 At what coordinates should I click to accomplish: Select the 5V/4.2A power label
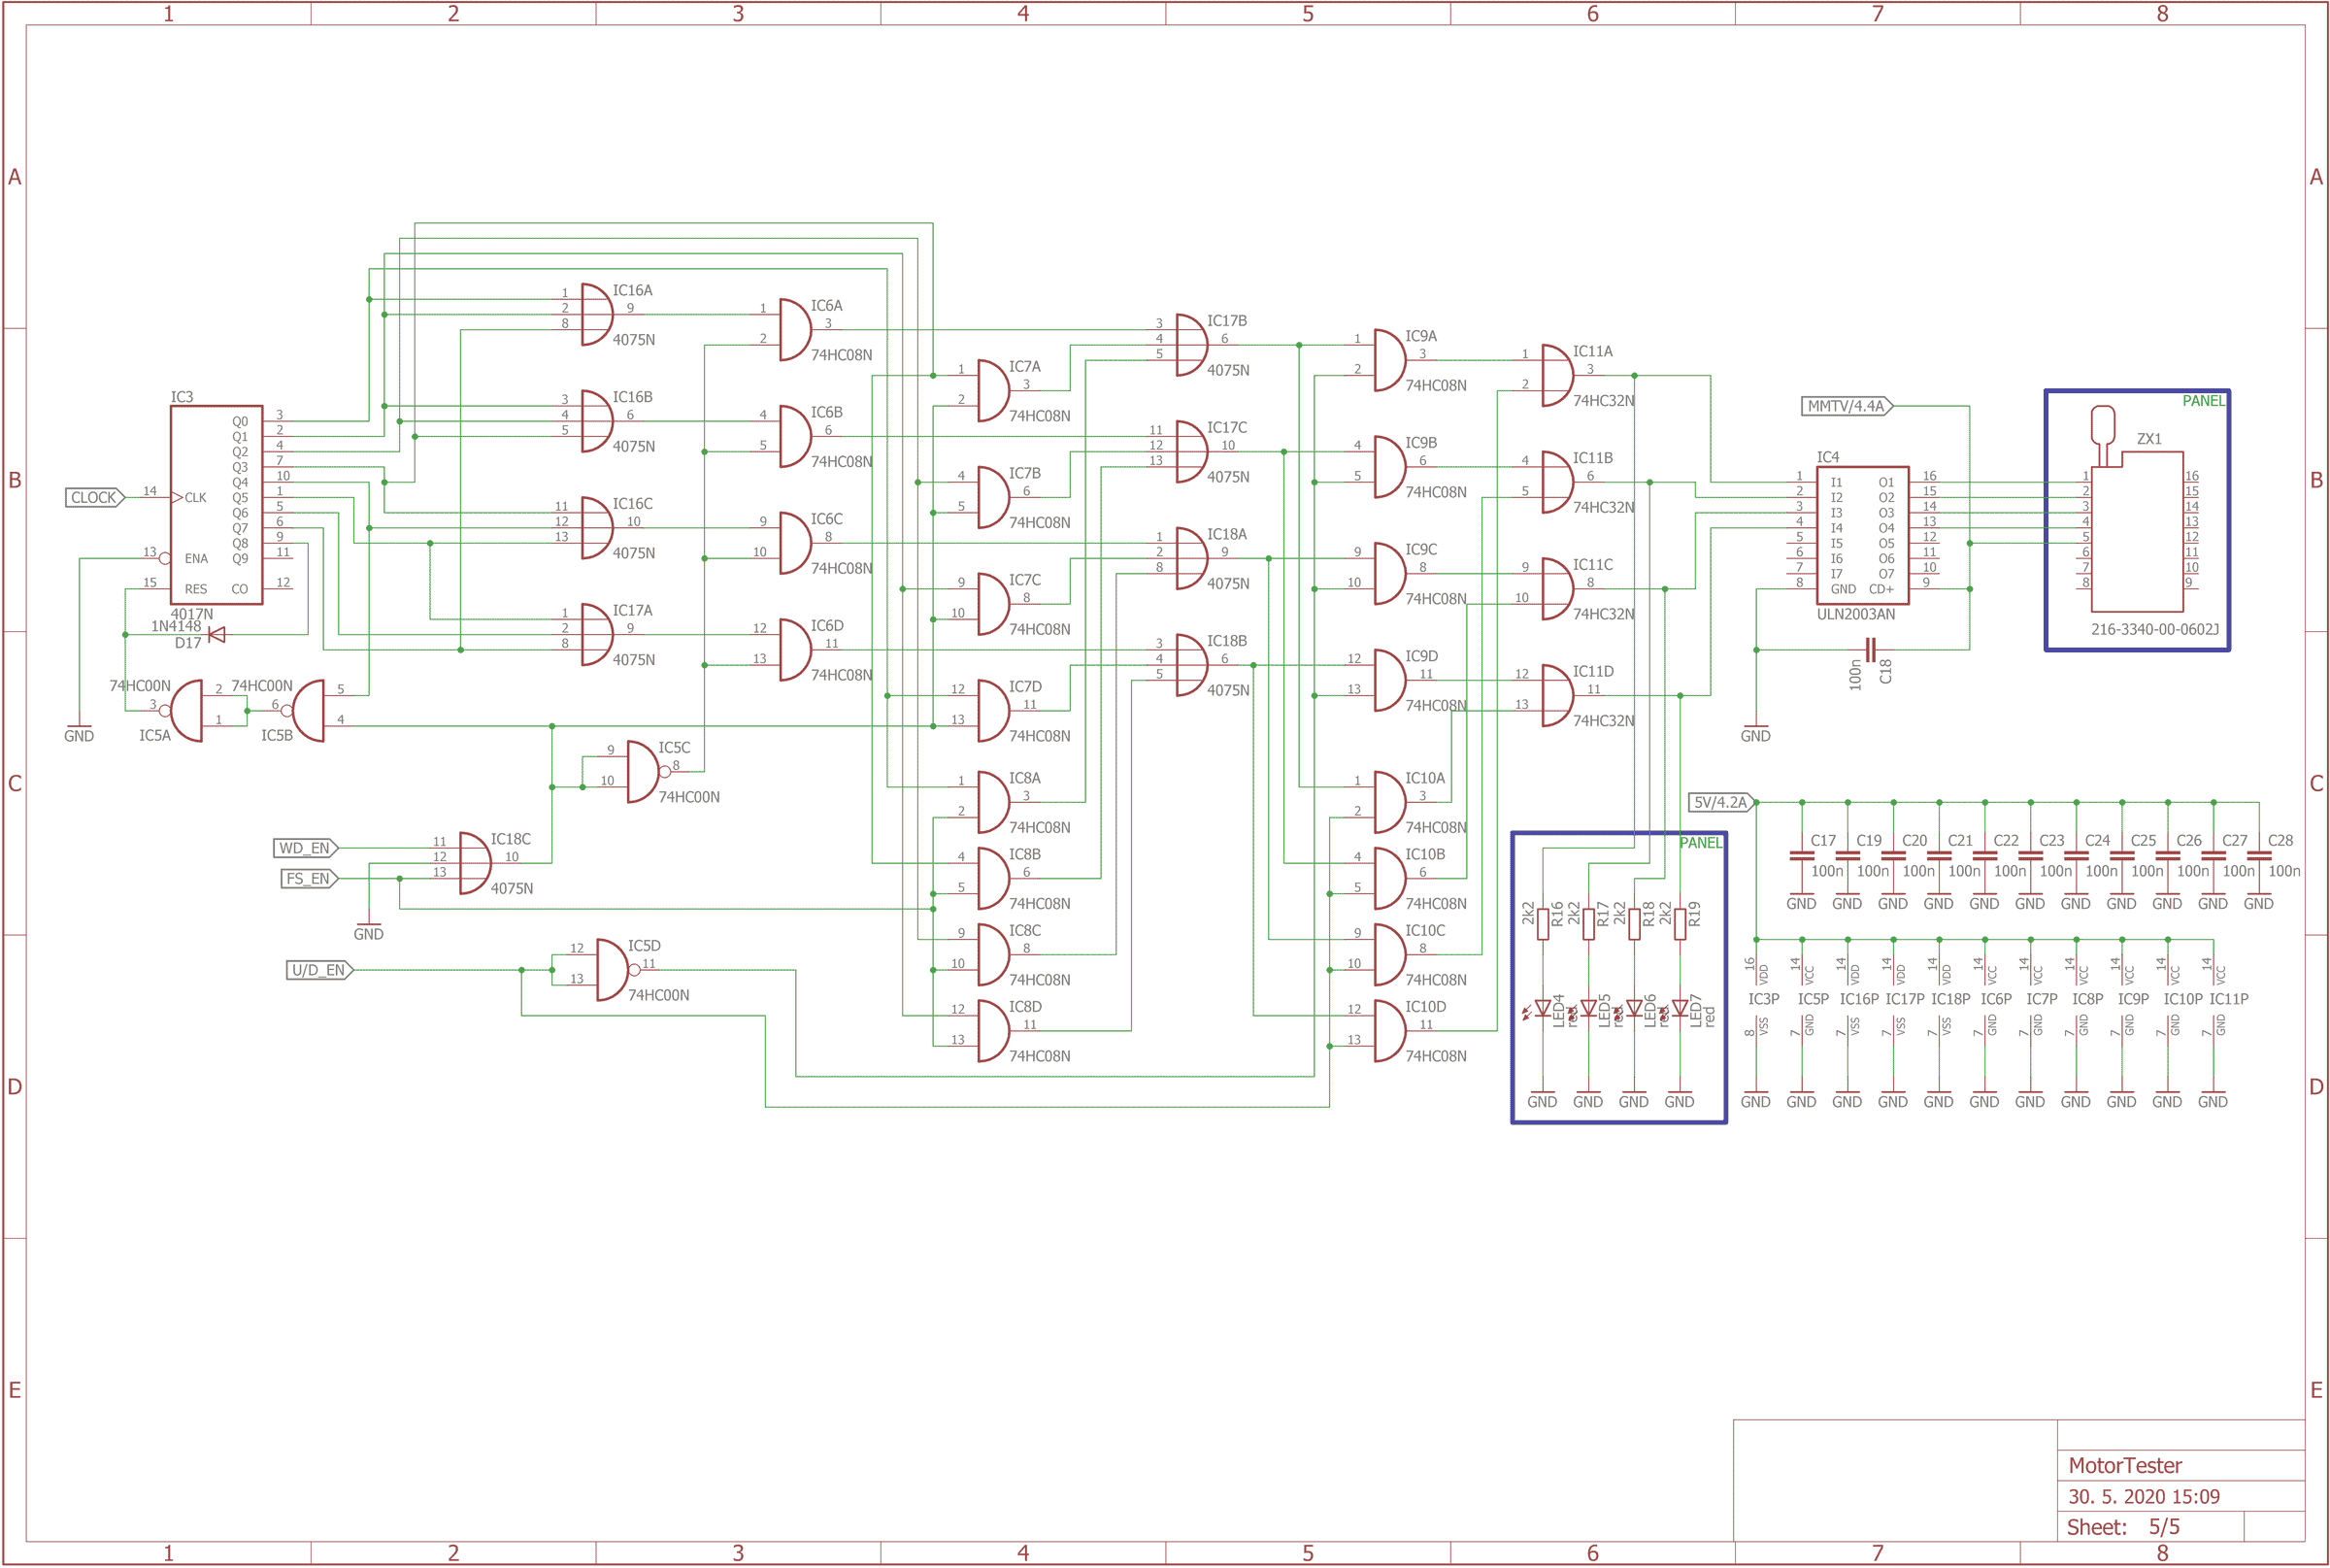[1721, 801]
